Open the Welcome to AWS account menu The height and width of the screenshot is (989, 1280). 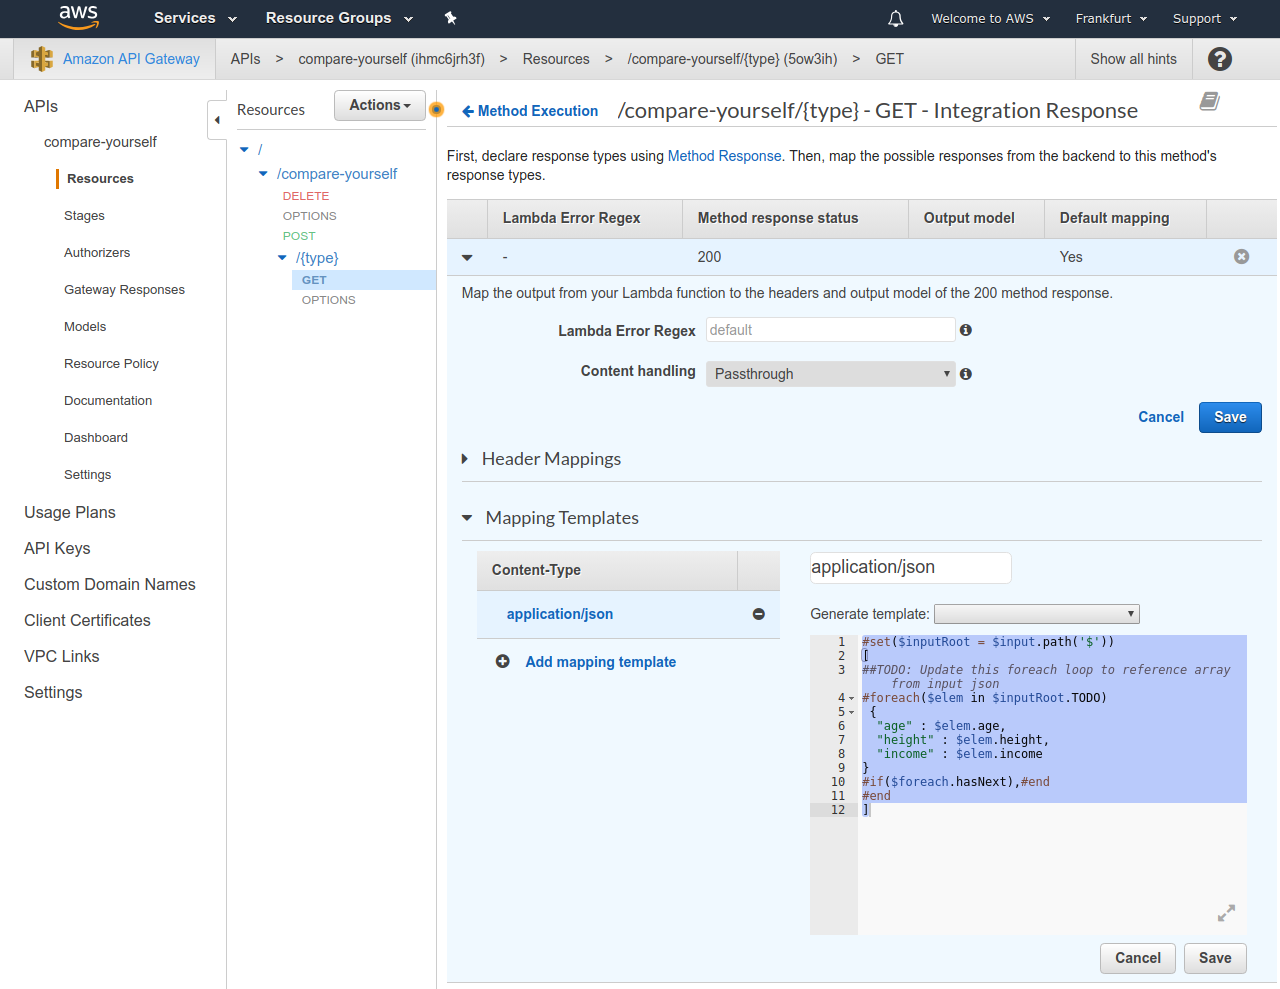point(990,18)
